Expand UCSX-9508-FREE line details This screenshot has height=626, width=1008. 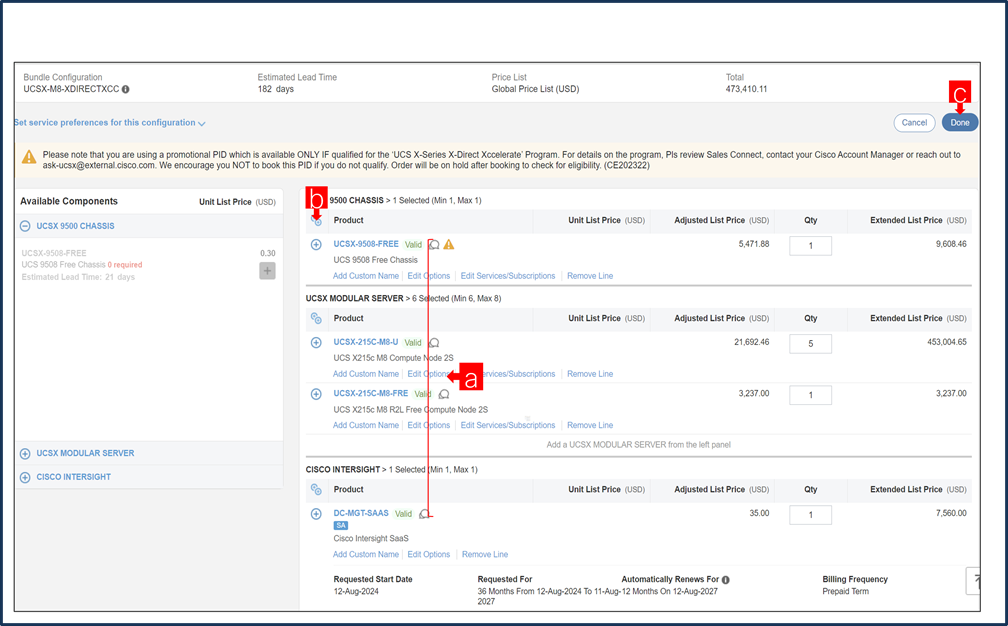coord(316,244)
